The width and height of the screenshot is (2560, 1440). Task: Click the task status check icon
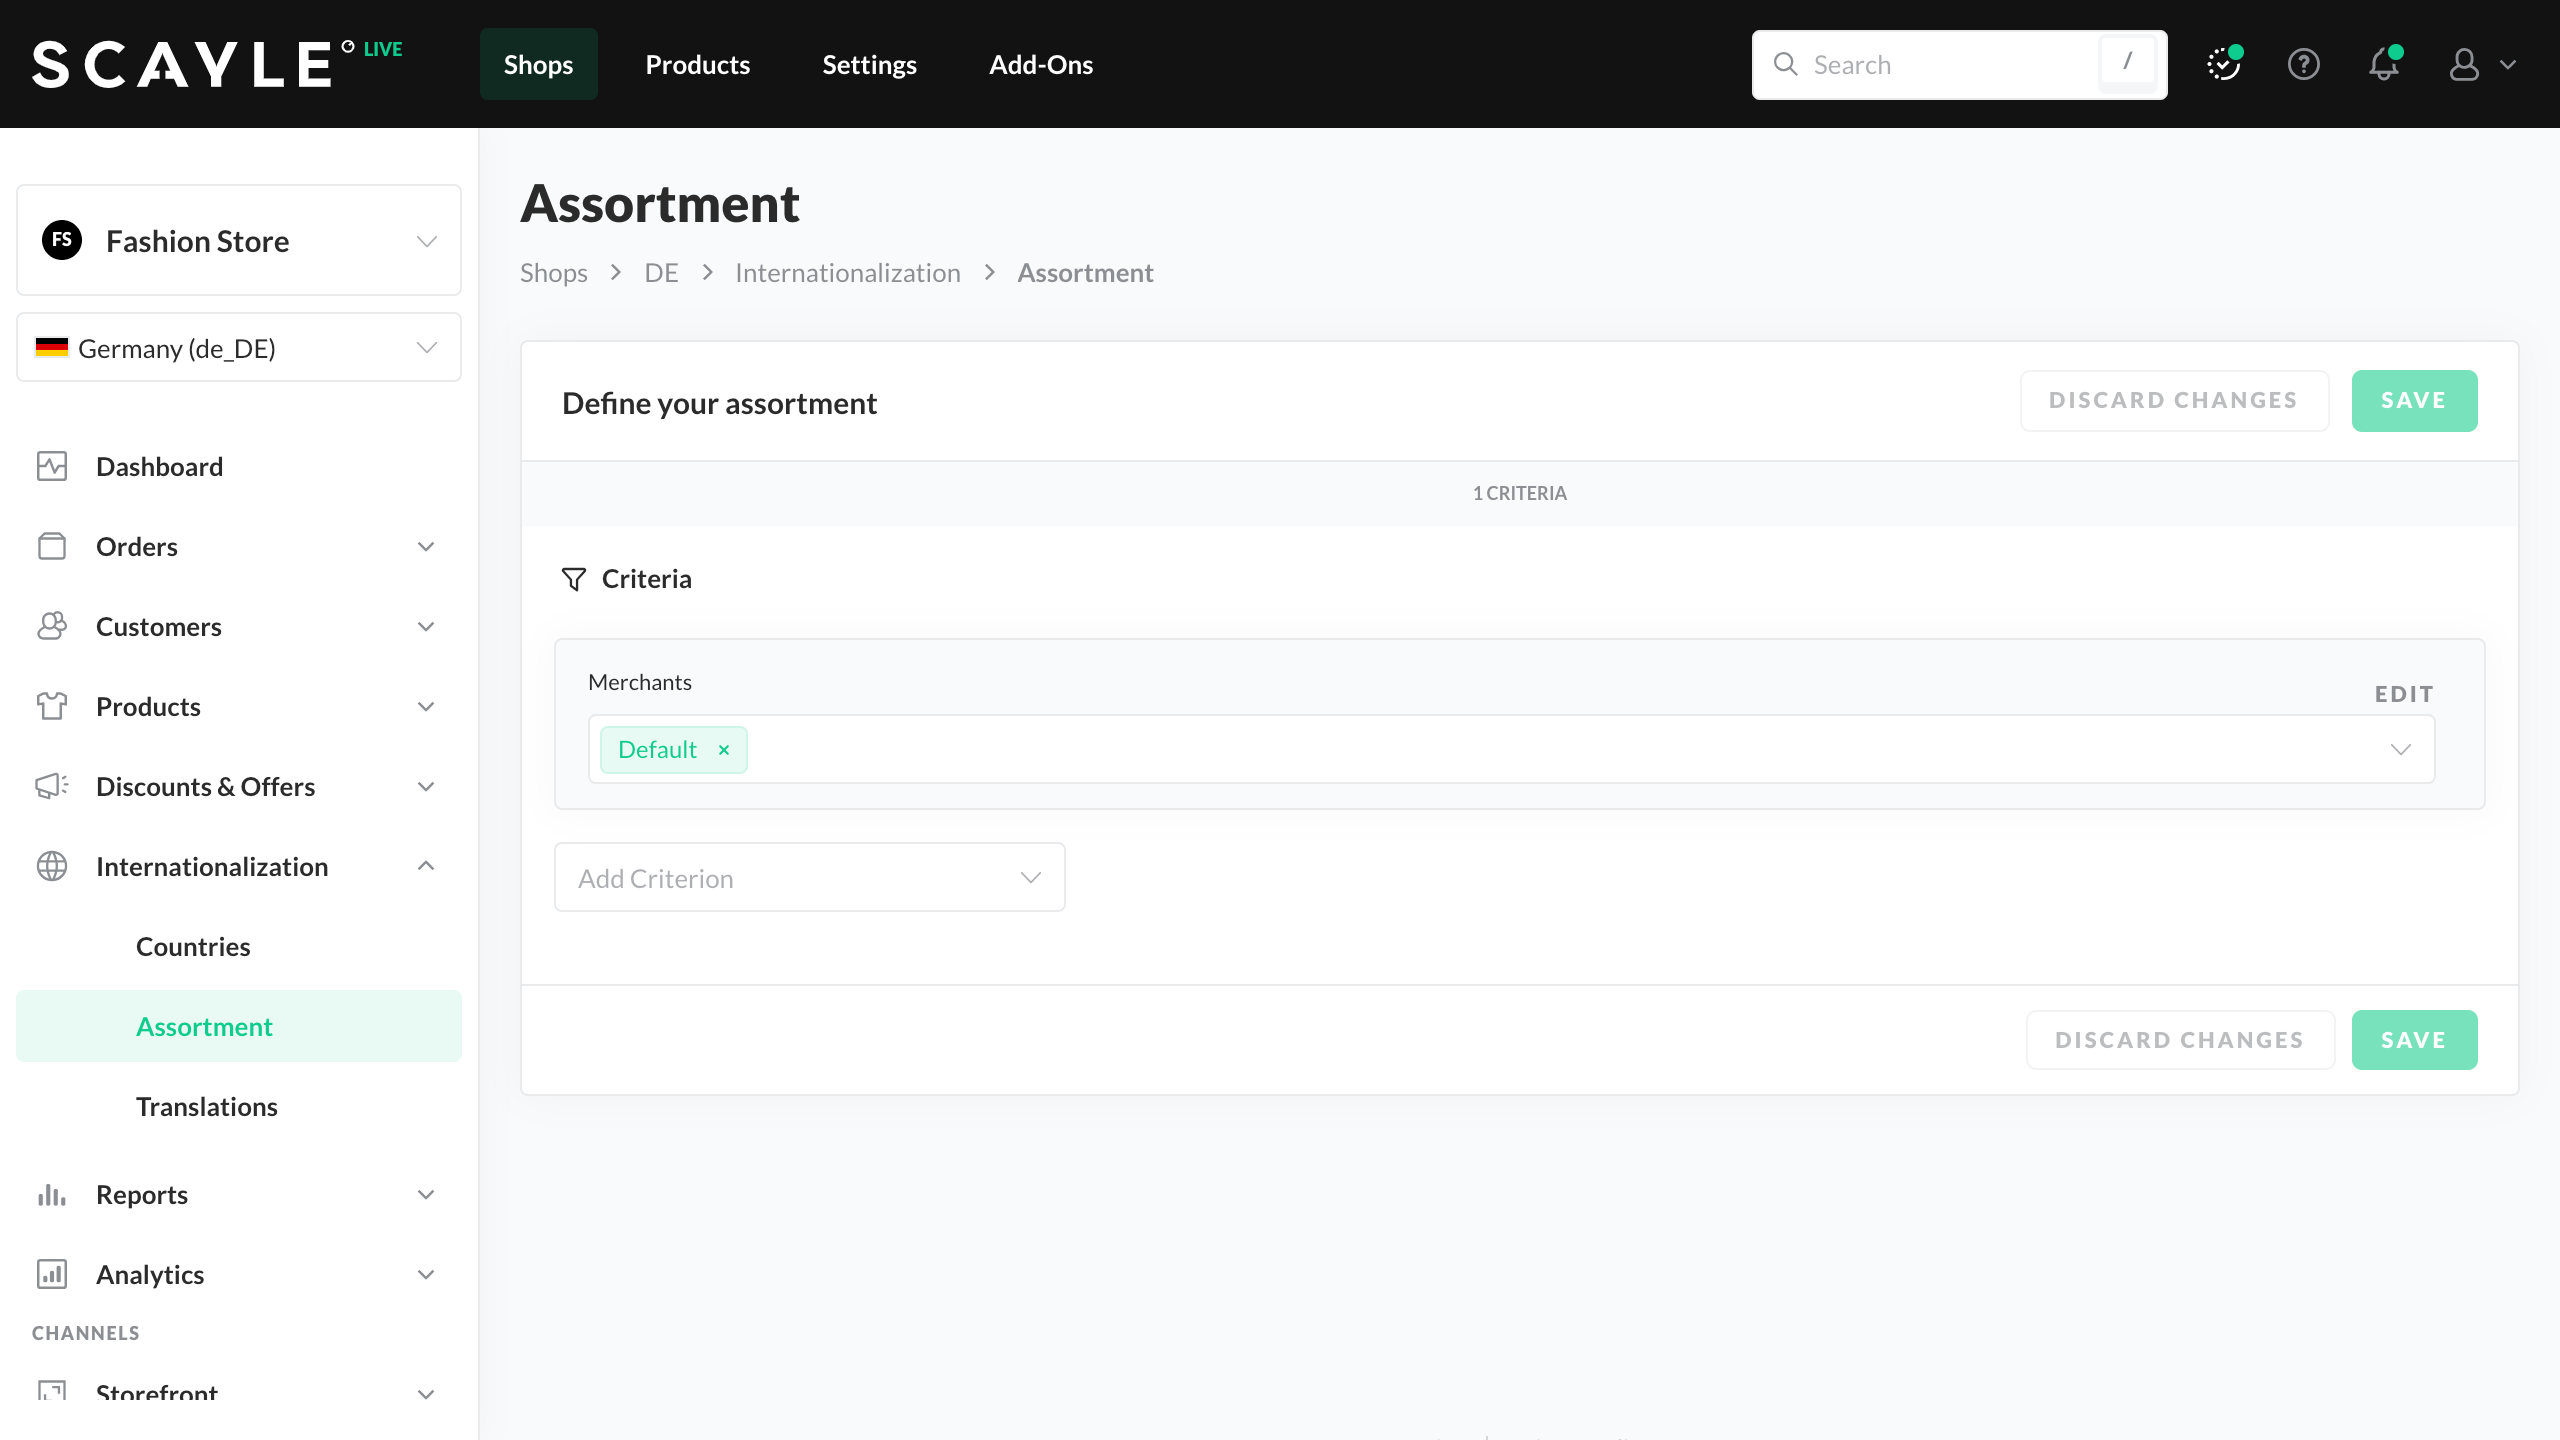point(2223,65)
